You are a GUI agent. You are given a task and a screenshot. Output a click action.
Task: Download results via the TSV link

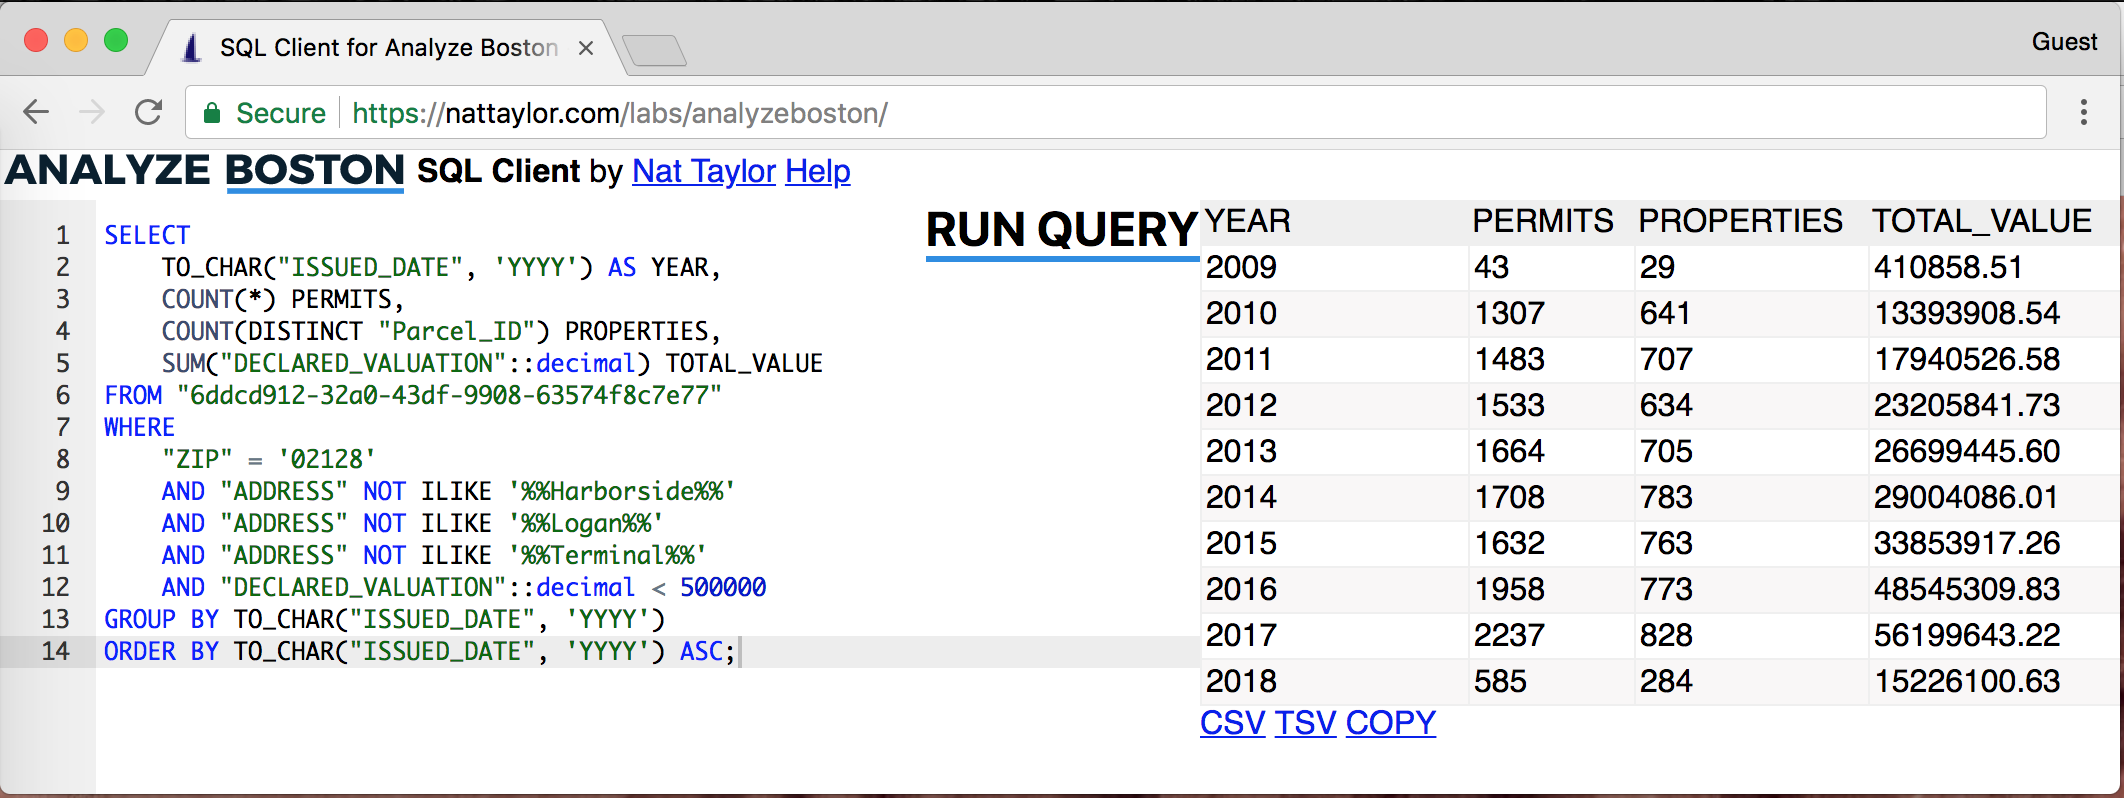pyautogui.click(x=1306, y=722)
